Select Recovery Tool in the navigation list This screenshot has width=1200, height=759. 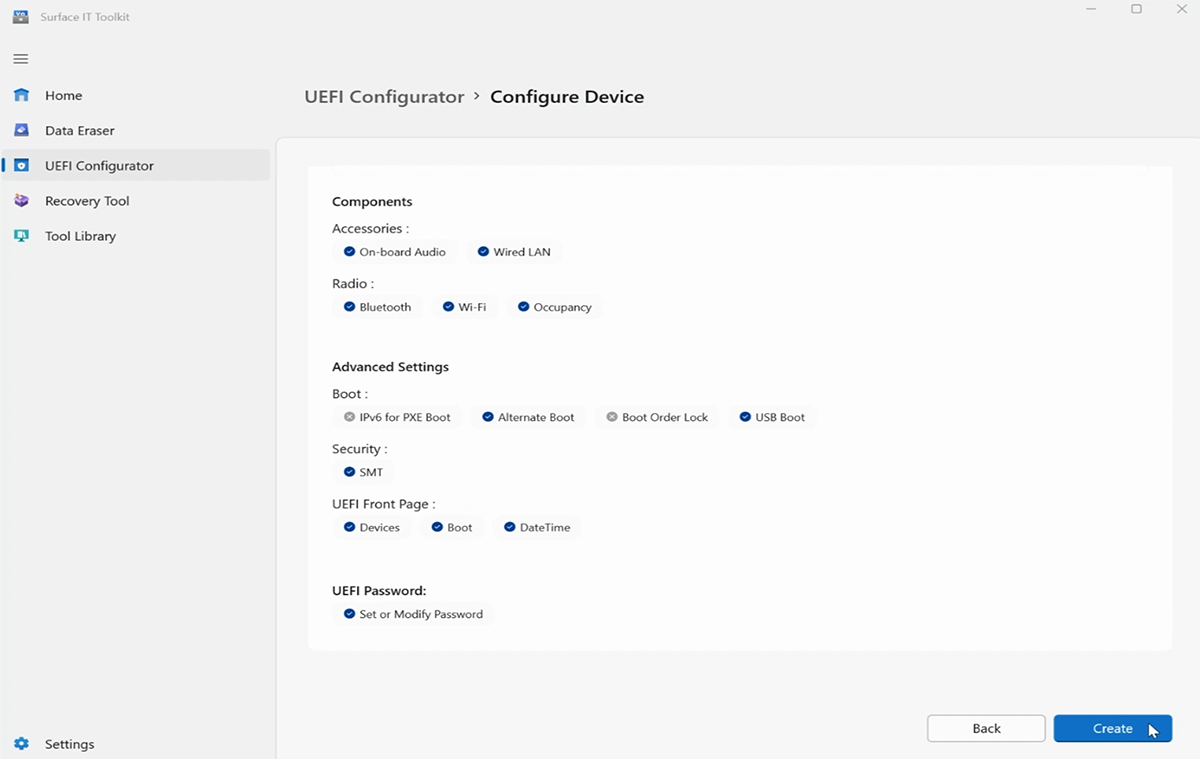point(89,200)
